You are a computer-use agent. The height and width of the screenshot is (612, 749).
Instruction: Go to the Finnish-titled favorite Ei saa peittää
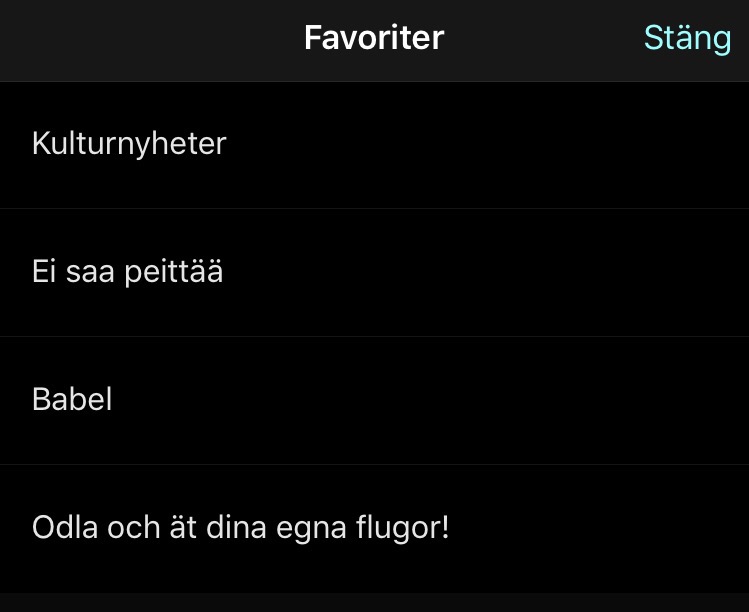pos(127,272)
